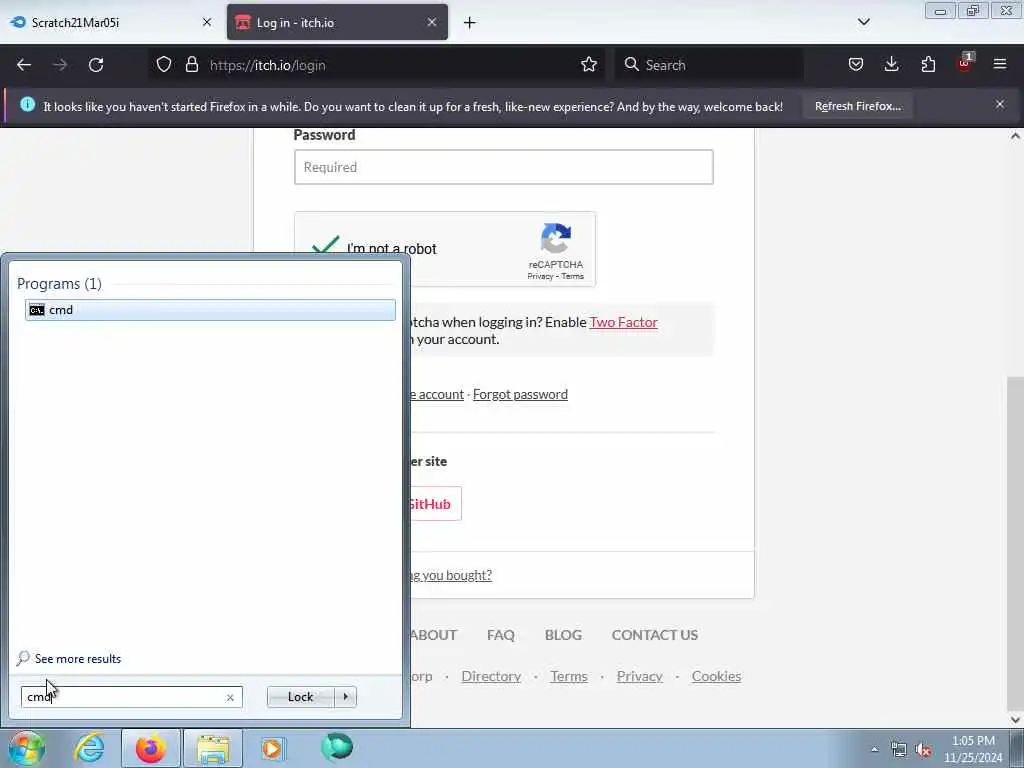This screenshot has height=768, width=1024.
Task: Open reCAPTCHA Privacy link
Action: [540, 276]
